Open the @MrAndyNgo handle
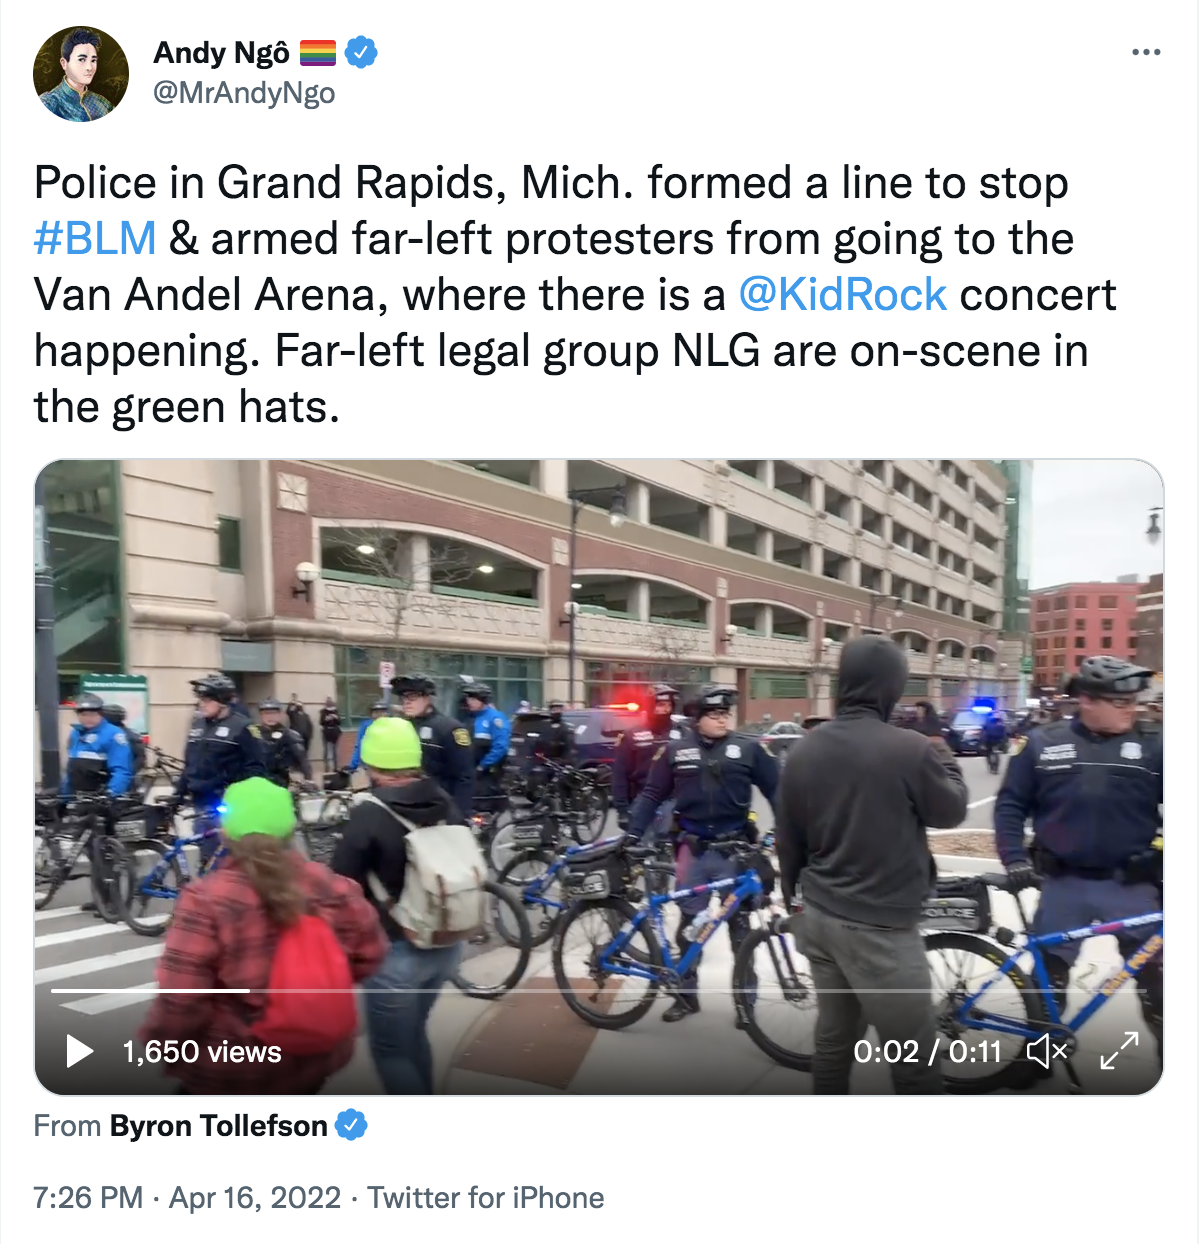Image resolution: width=1202 pixels, height=1244 pixels. 244,93
